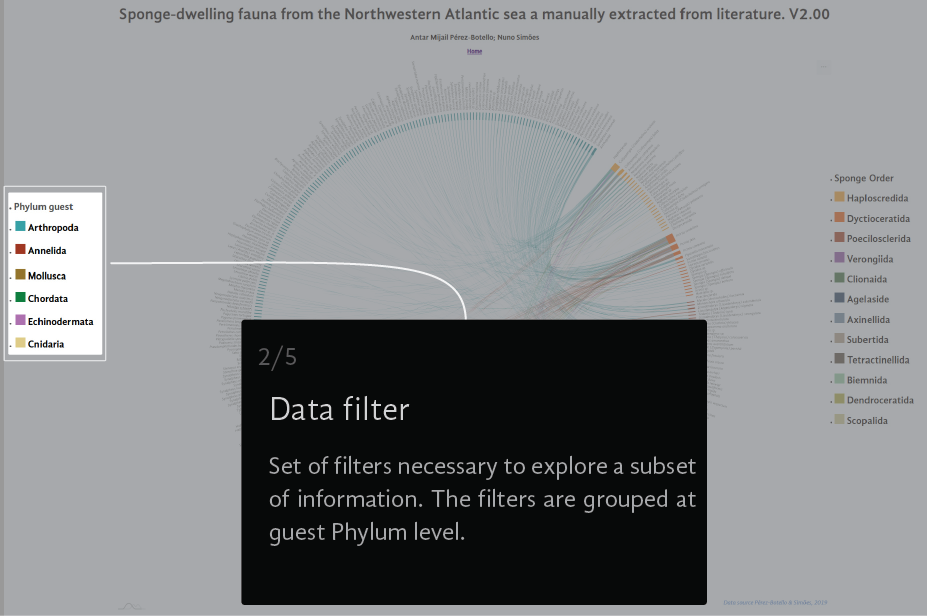Click the red Annelida legend square
The height and width of the screenshot is (616, 927).
coord(21,250)
